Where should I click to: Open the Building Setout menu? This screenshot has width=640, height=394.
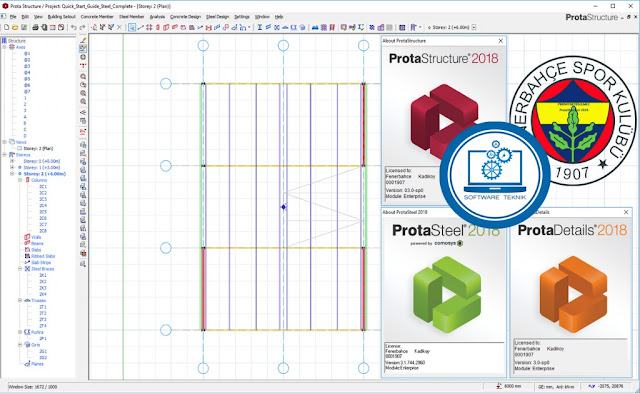click(62, 17)
